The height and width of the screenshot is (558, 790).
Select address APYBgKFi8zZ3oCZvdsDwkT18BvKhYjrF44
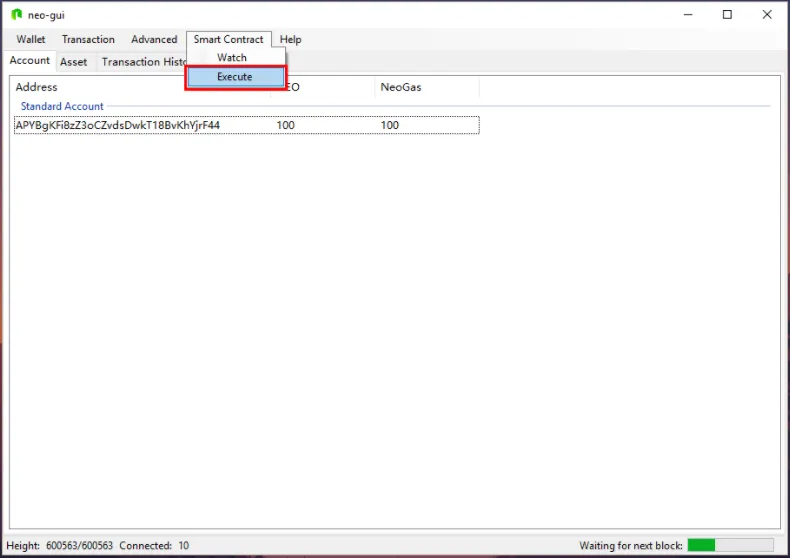(x=118, y=125)
